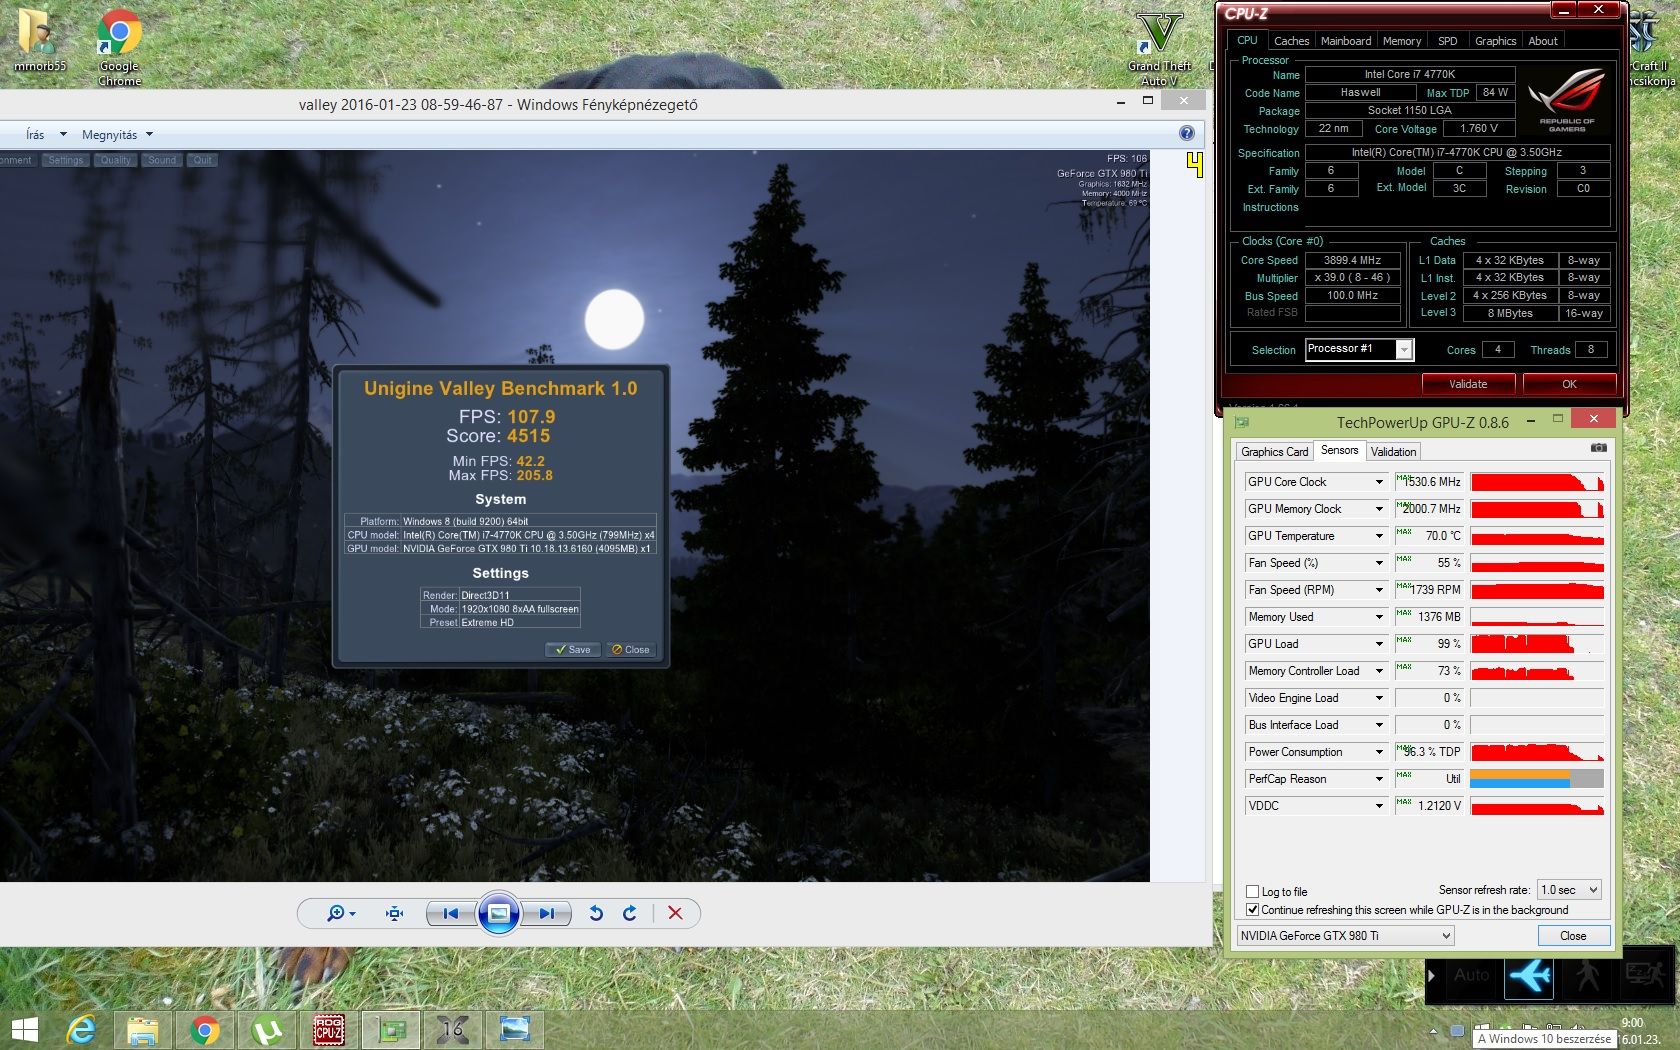The height and width of the screenshot is (1050, 1680).
Task: Click Power Consumption history graph
Action: (x=1537, y=752)
